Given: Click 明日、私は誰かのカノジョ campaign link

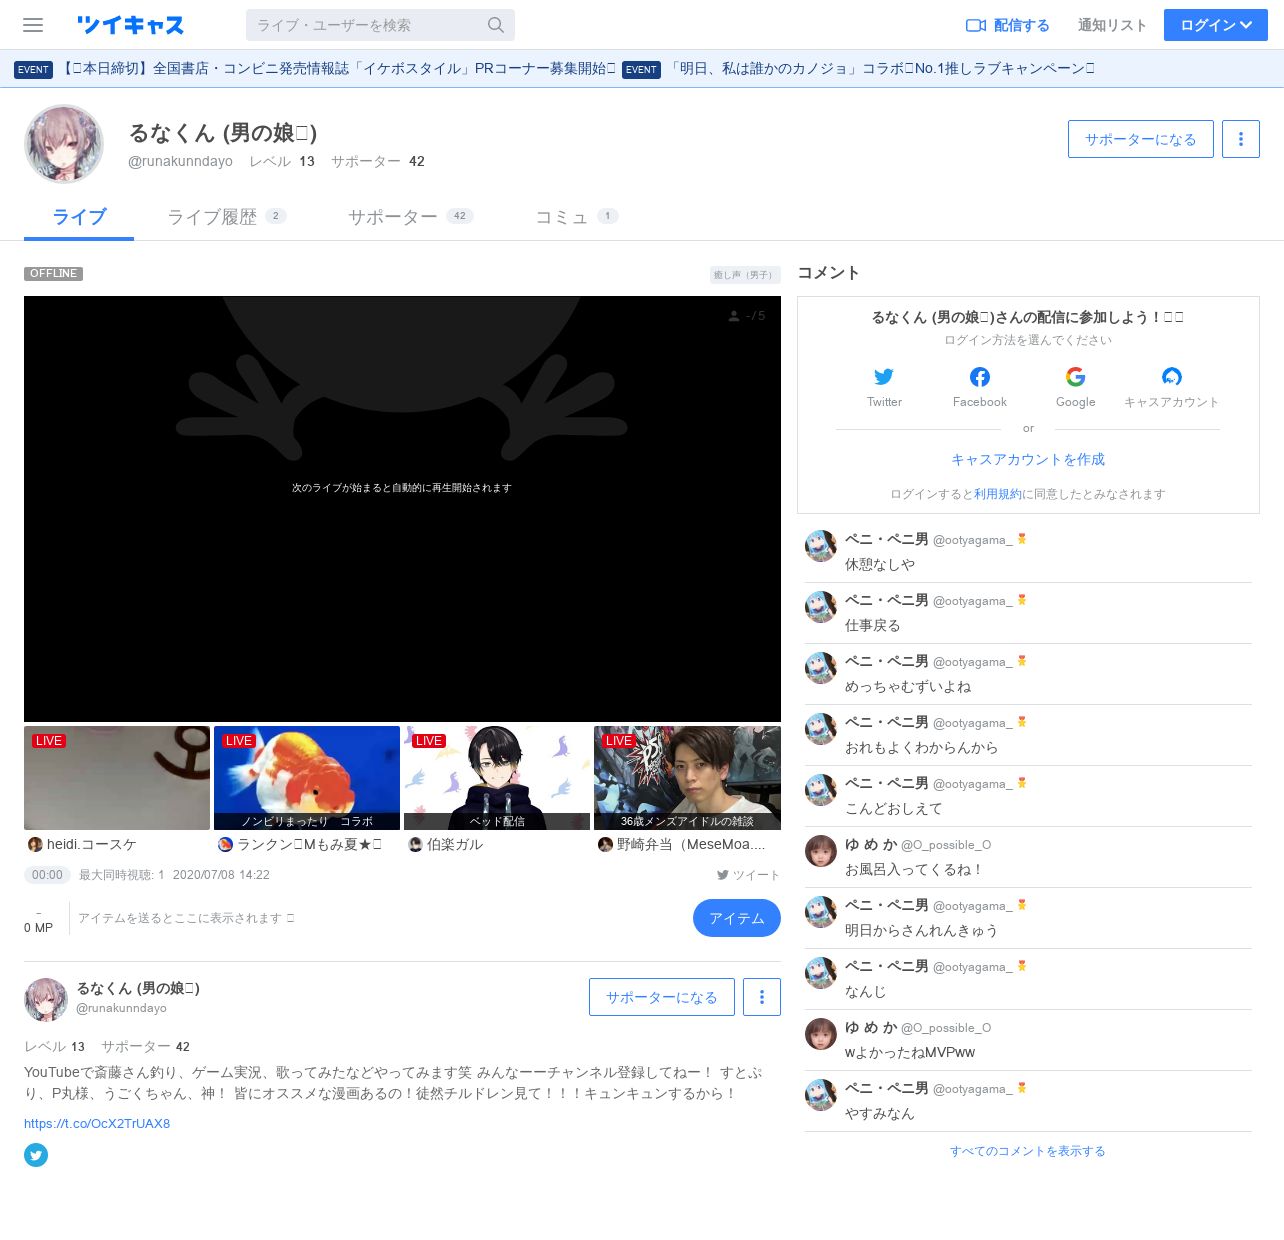Looking at the screenshot, I should click(881, 69).
